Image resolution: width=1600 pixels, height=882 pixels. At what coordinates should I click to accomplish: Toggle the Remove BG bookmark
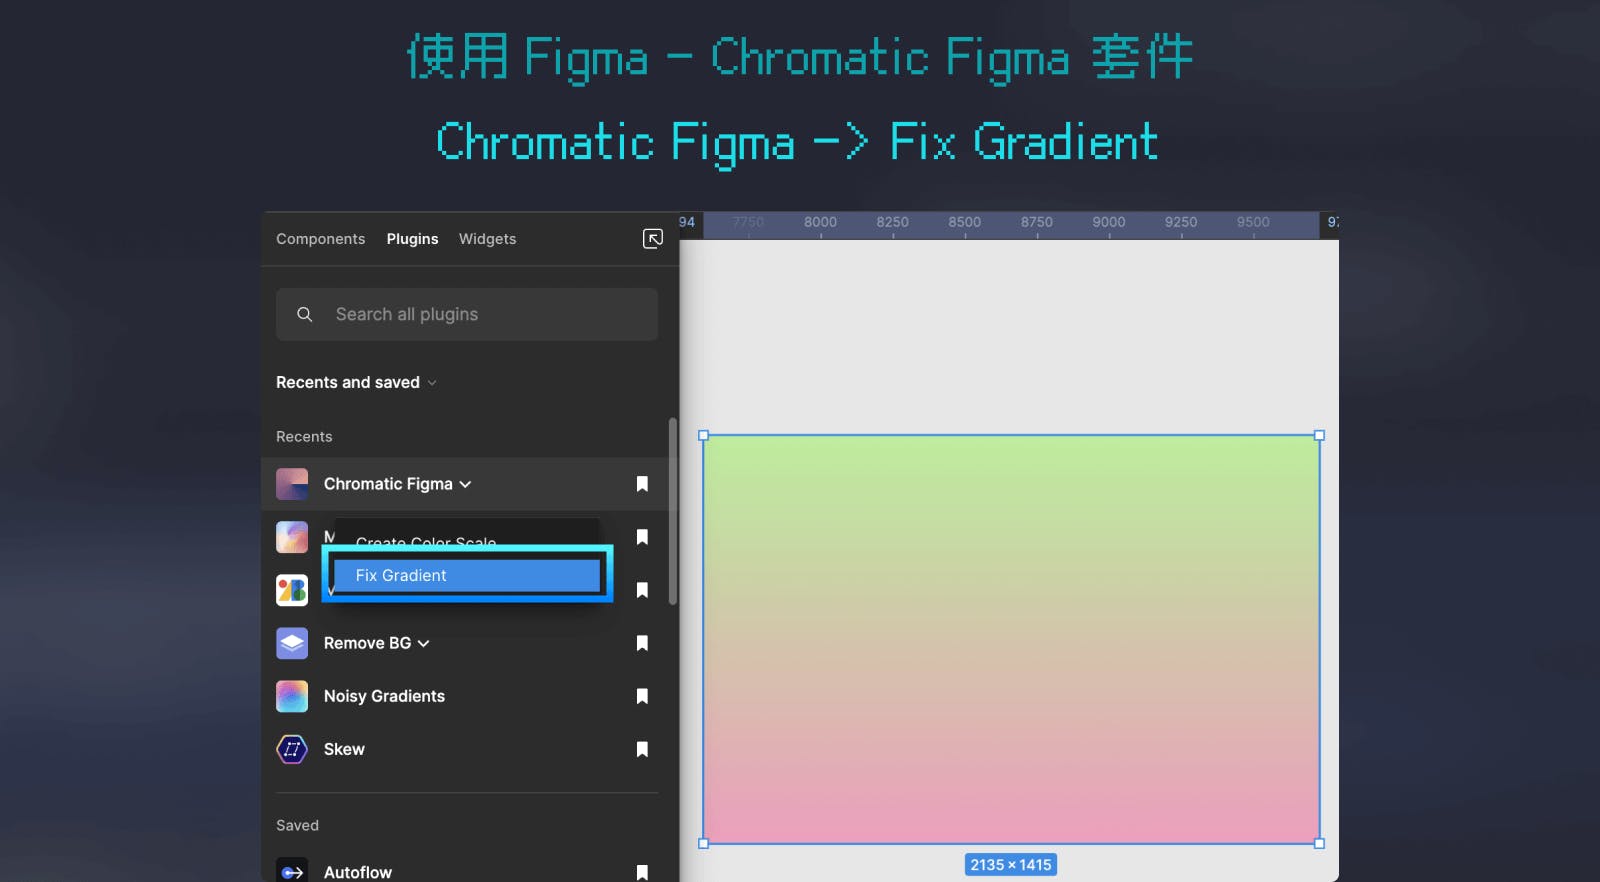(x=642, y=643)
